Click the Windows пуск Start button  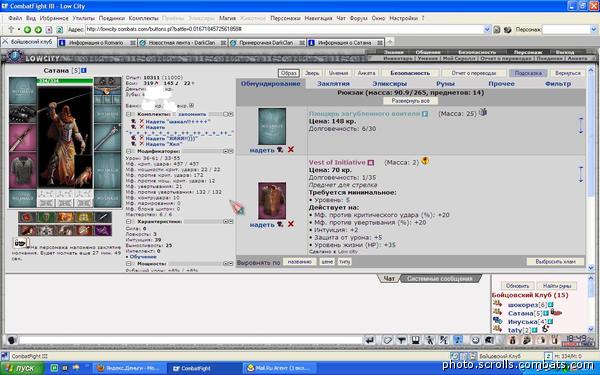21,368
